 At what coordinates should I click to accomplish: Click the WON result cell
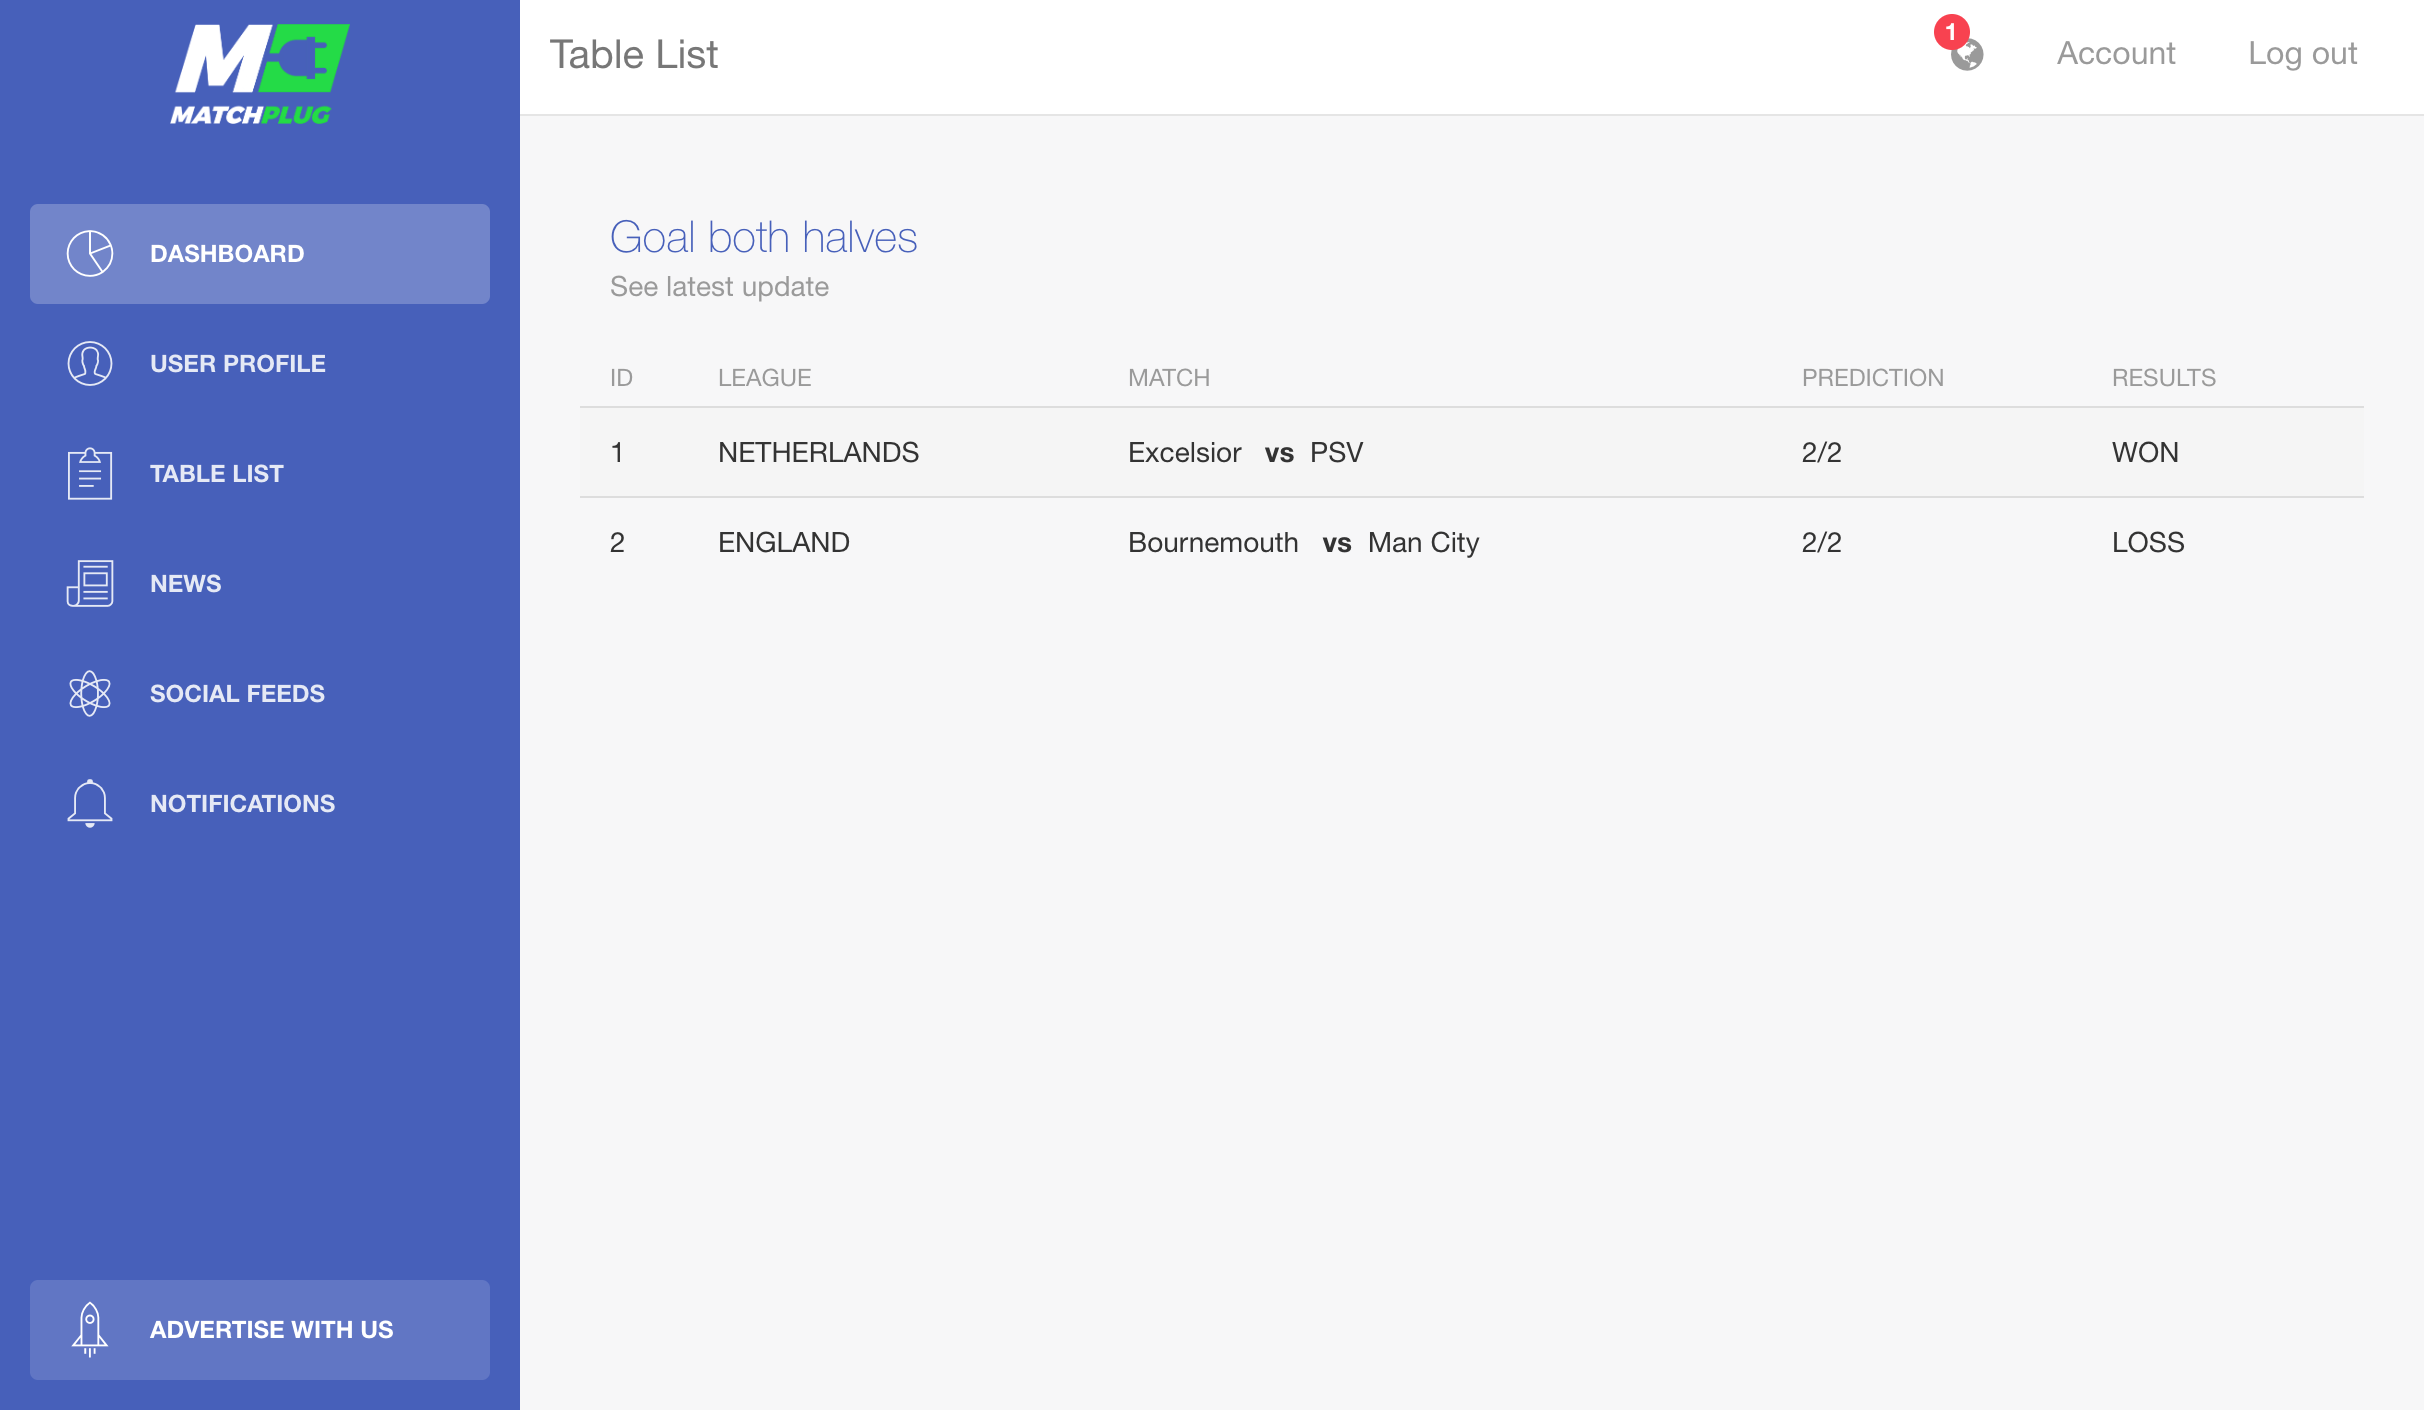(x=2146, y=453)
